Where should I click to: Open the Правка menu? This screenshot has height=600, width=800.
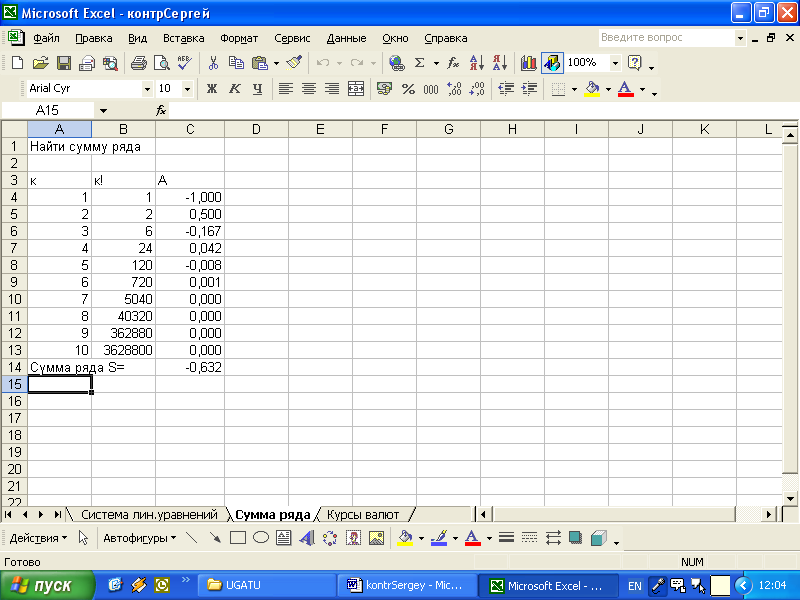click(x=94, y=38)
